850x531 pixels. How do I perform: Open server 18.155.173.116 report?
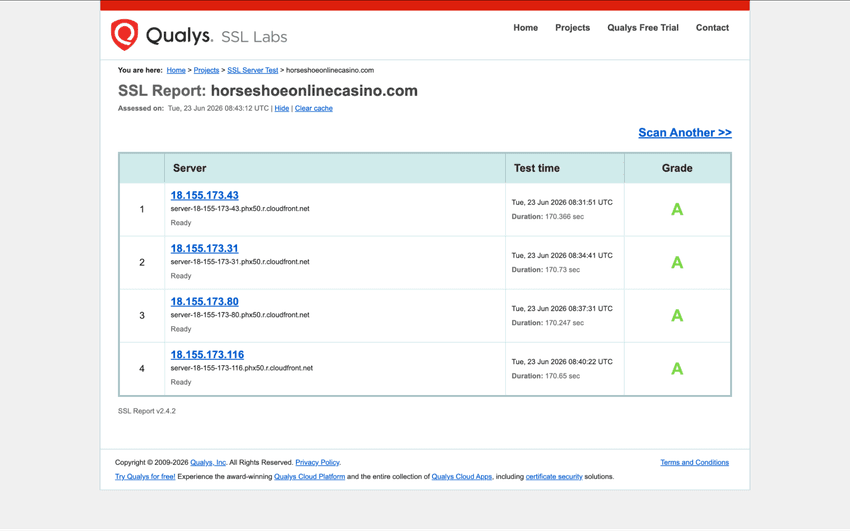point(207,355)
